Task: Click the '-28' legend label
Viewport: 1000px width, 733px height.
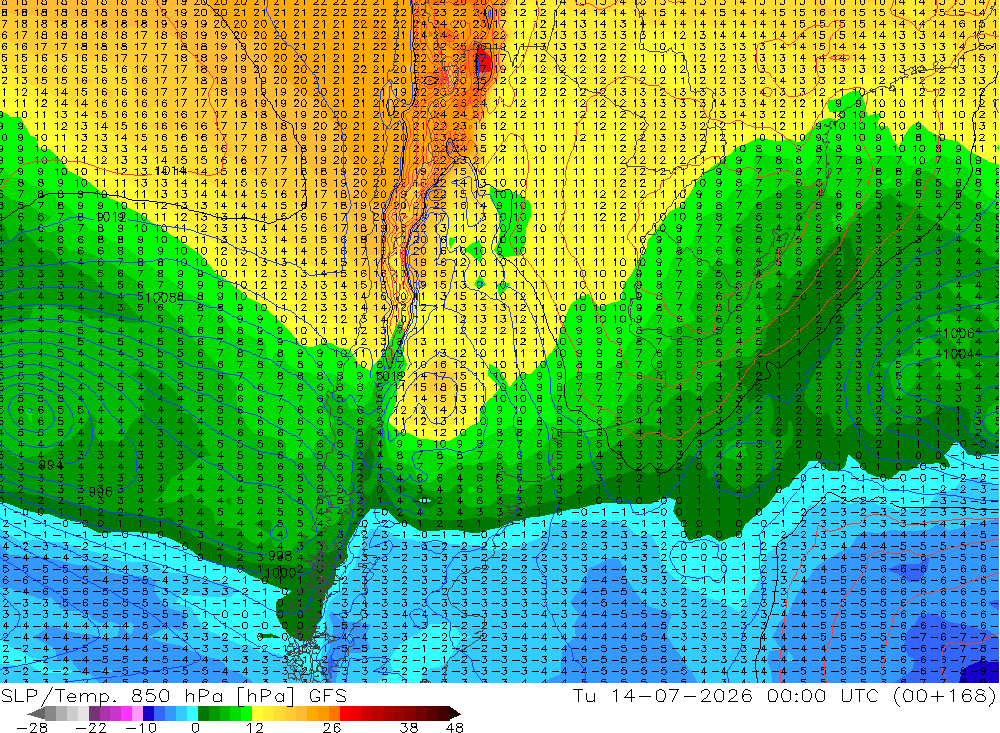Action: click(31, 728)
